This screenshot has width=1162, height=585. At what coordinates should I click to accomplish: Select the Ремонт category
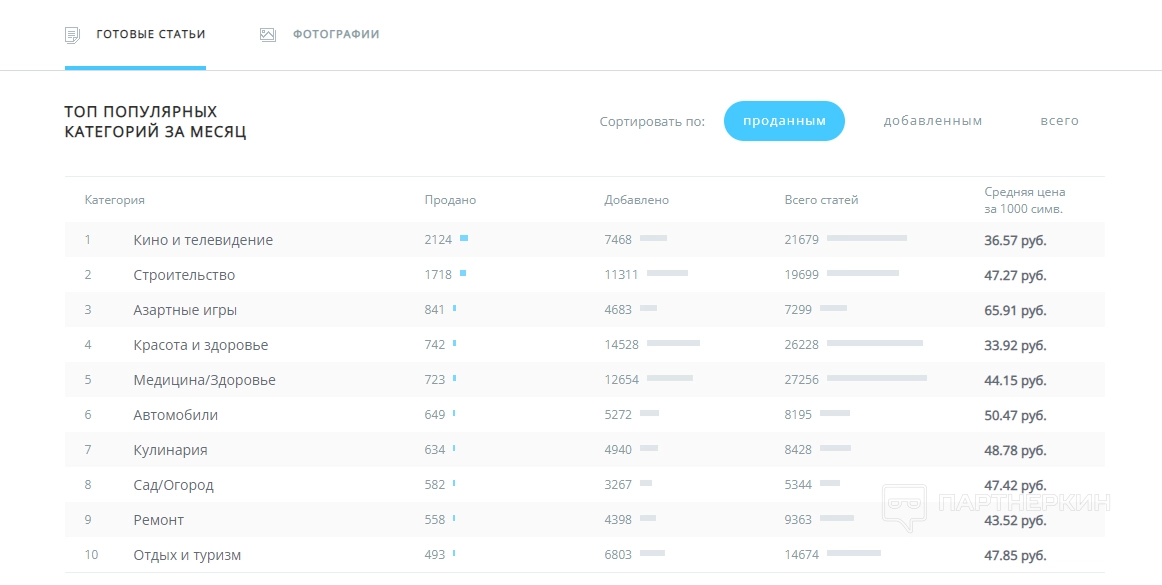pyautogui.click(x=159, y=520)
